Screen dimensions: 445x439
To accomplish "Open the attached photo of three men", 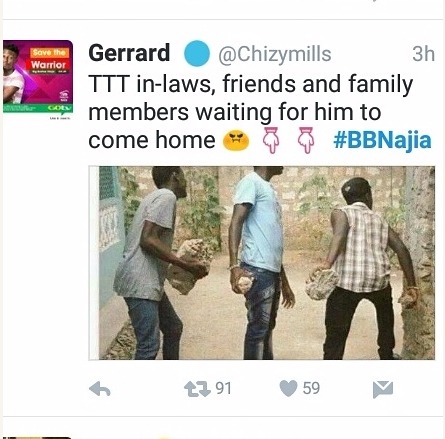I will coord(262,263).
